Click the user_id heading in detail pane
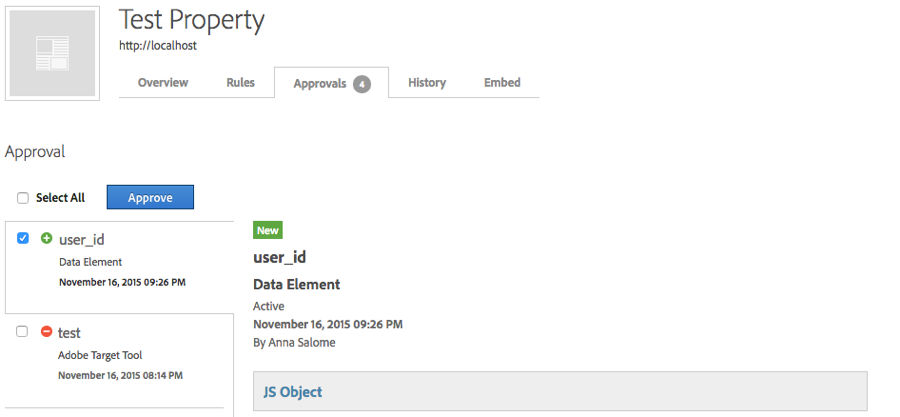This screenshot has width=900, height=417. coord(280,258)
